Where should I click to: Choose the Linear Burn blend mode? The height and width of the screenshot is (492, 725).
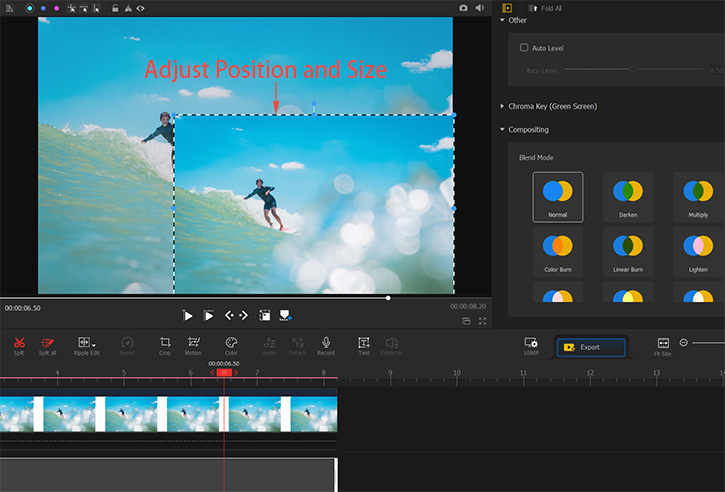[627, 251]
